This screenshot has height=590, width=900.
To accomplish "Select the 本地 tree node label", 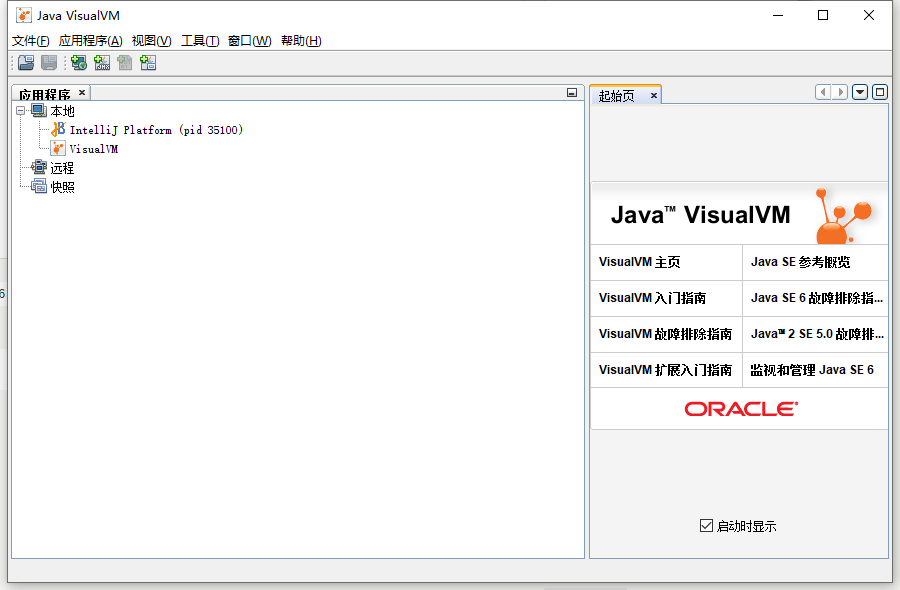I will tap(62, 111).
